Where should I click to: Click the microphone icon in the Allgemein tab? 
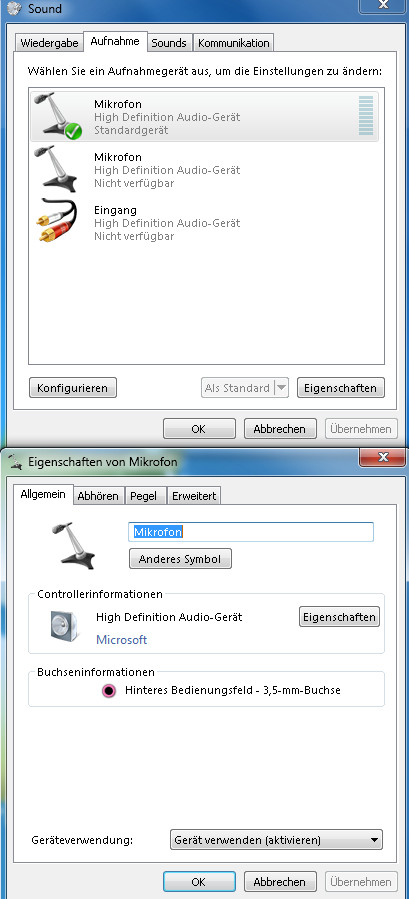(73, 545)
